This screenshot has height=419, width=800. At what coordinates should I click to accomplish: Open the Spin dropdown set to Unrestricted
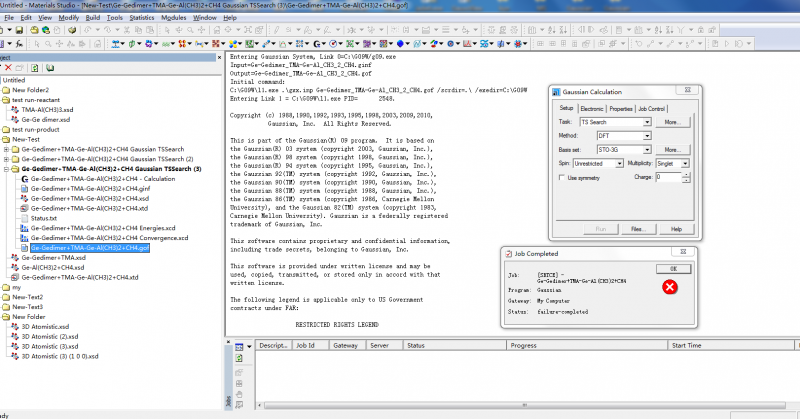coord(619,163)
